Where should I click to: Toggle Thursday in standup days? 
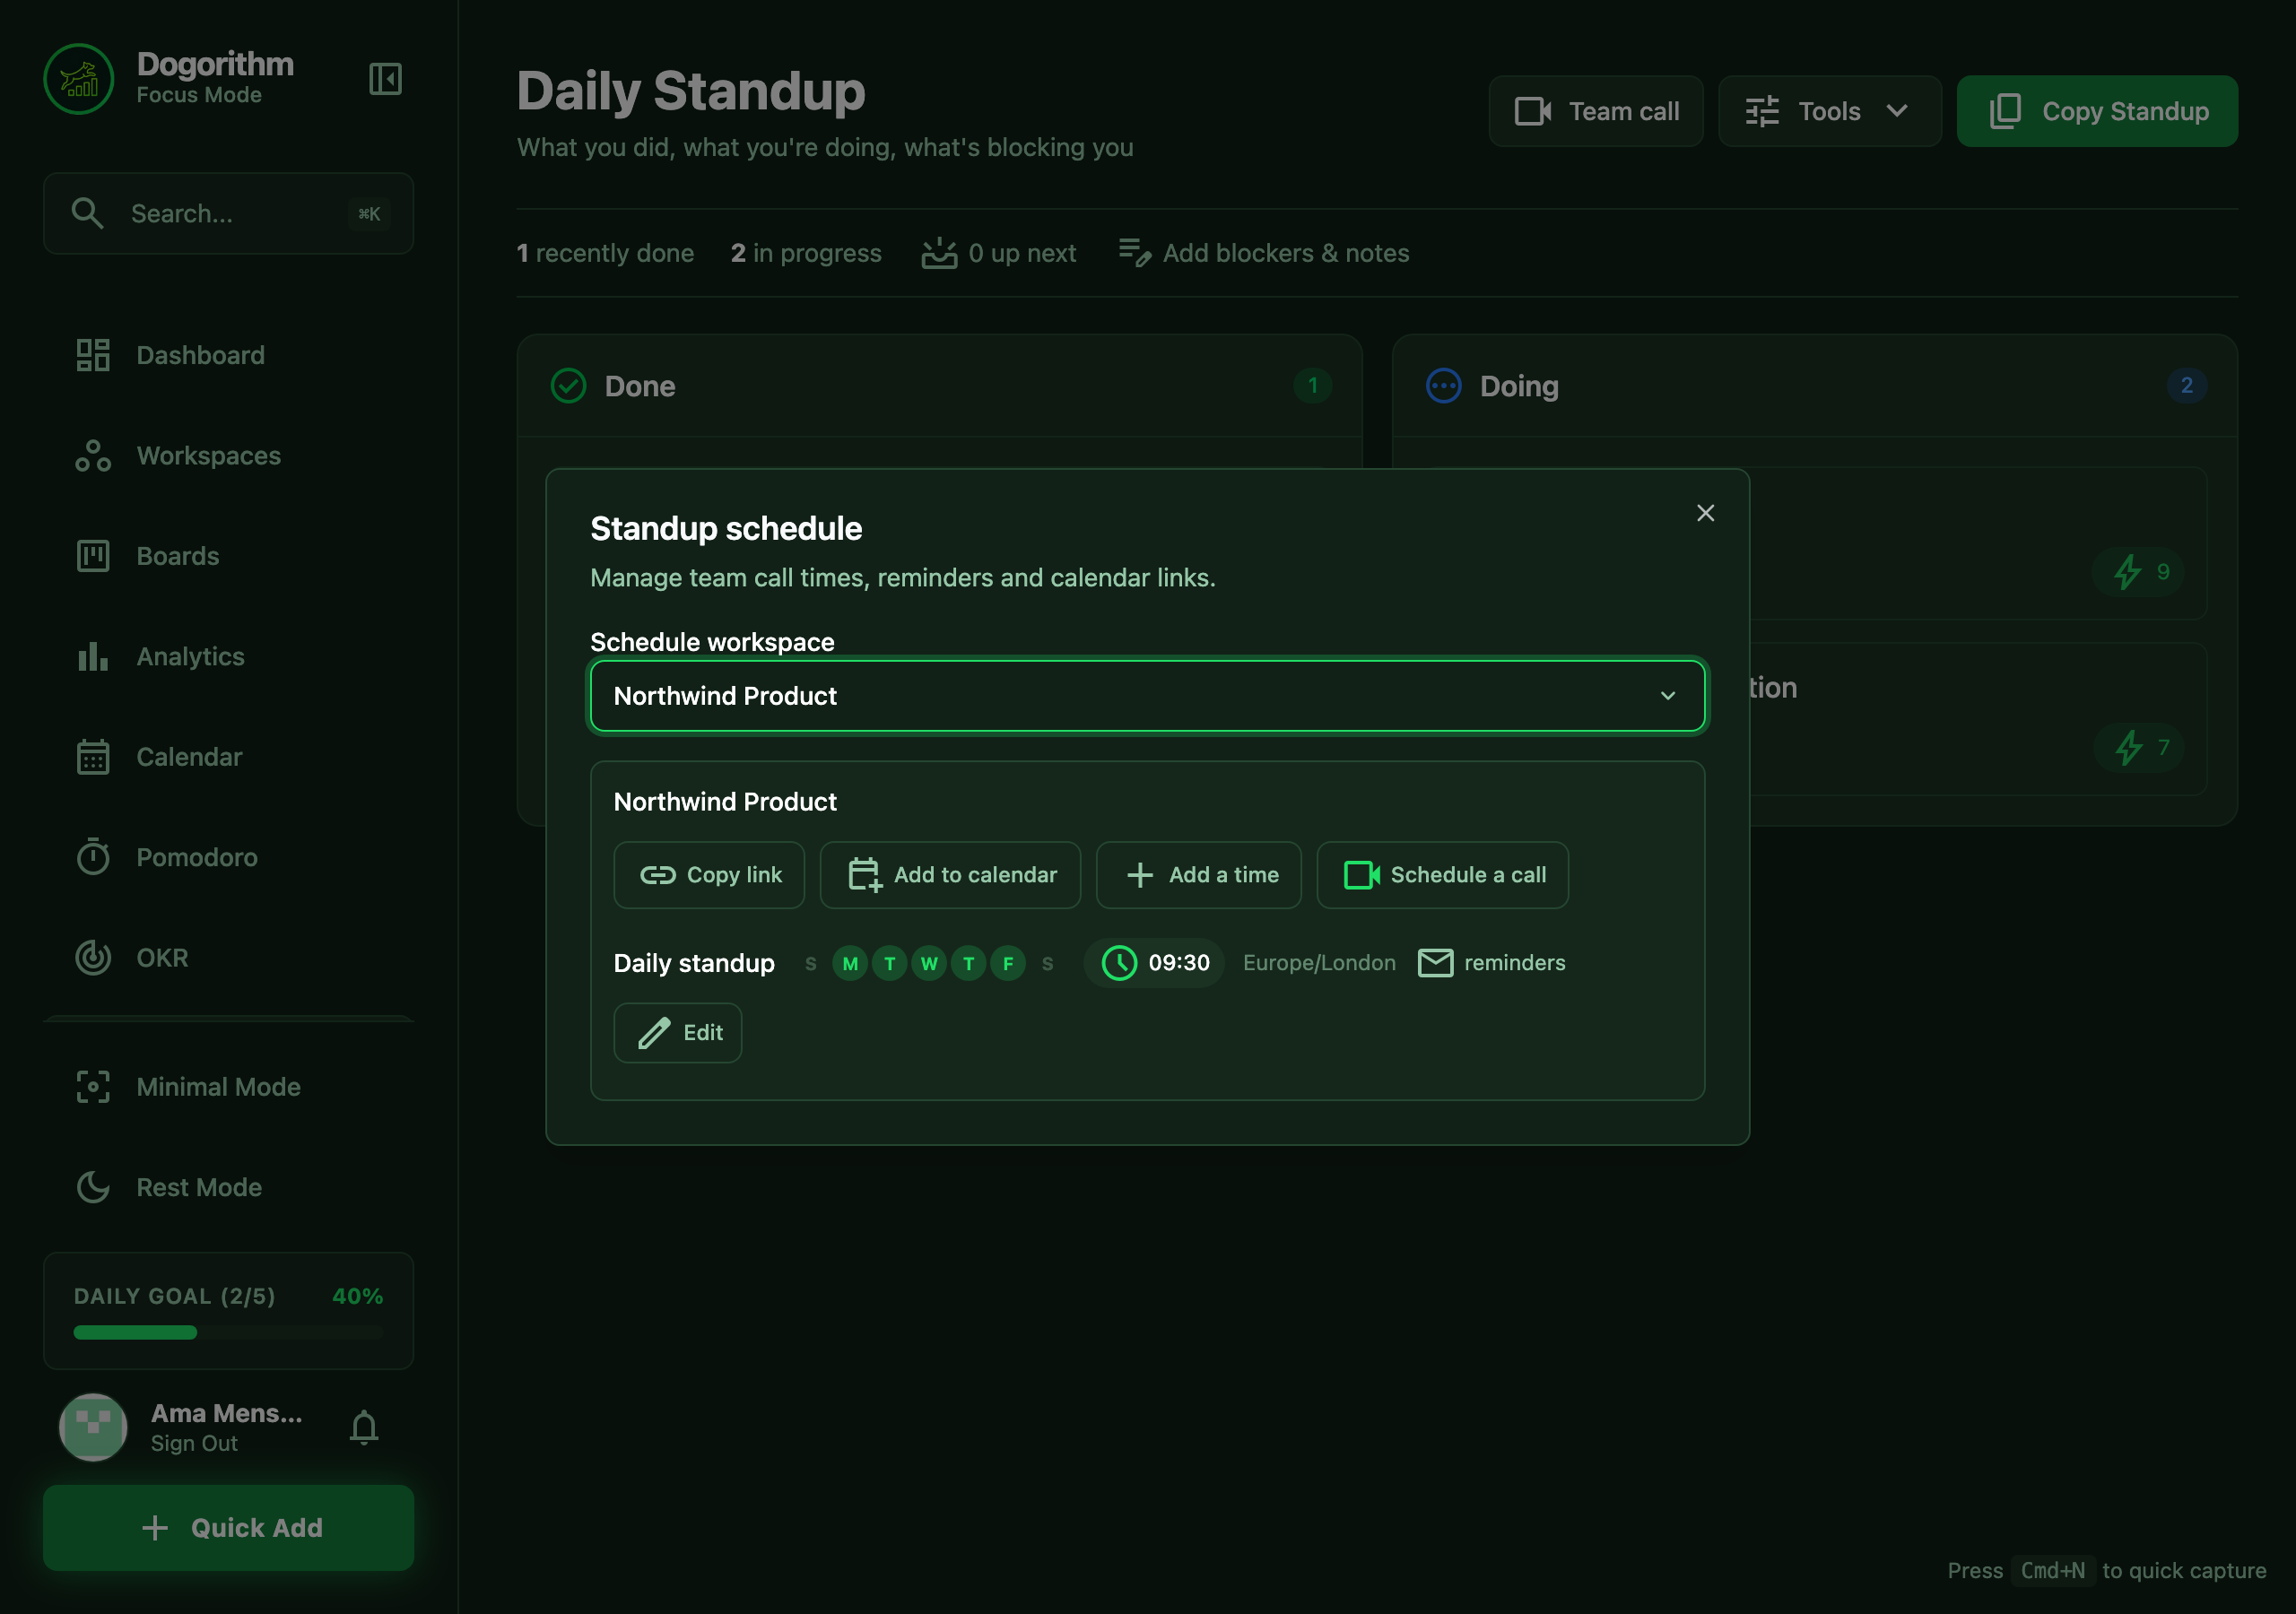click(x=968, y=964)
